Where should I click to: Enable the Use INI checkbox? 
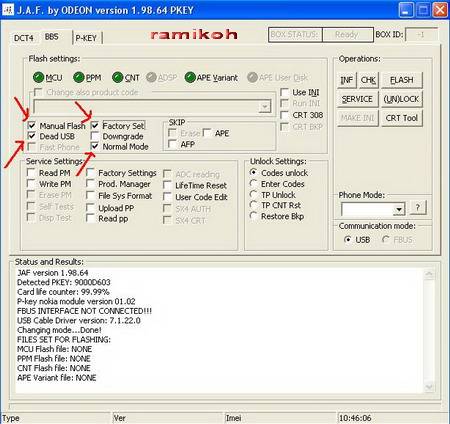click(284, 92)
